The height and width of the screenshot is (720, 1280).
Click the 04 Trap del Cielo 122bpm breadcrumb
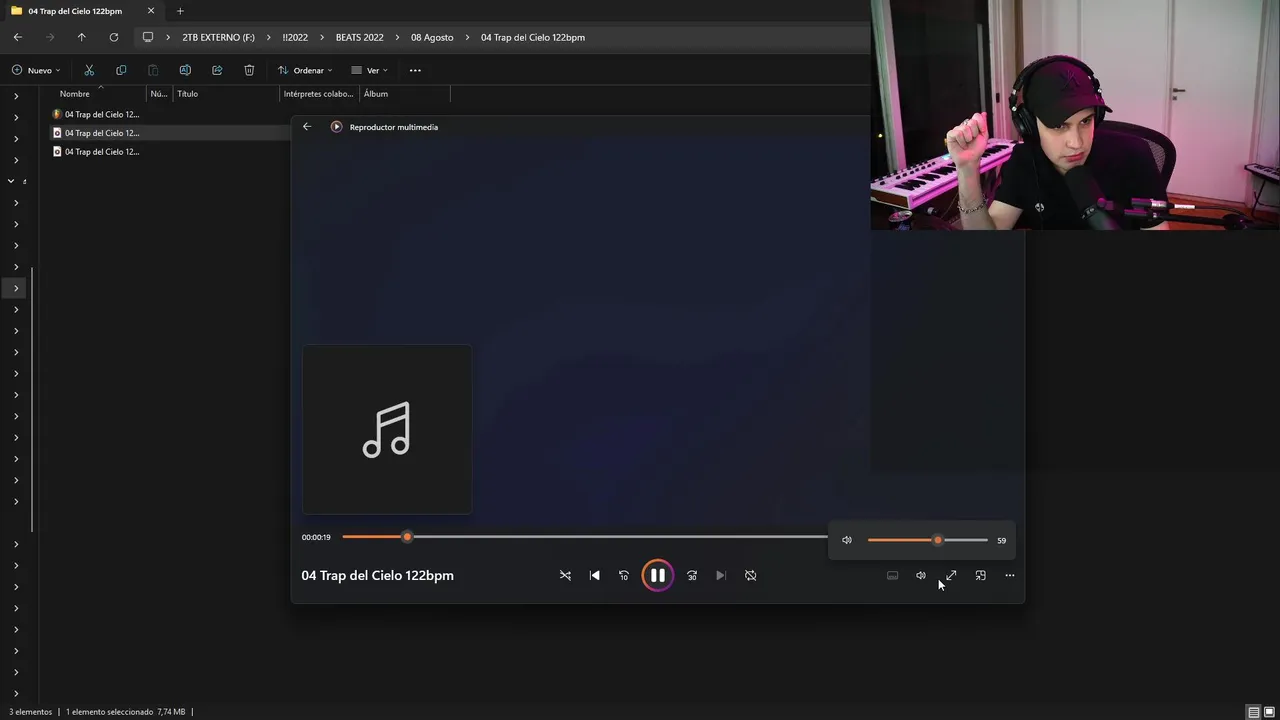pyautogui.click(x=533, y=37)
